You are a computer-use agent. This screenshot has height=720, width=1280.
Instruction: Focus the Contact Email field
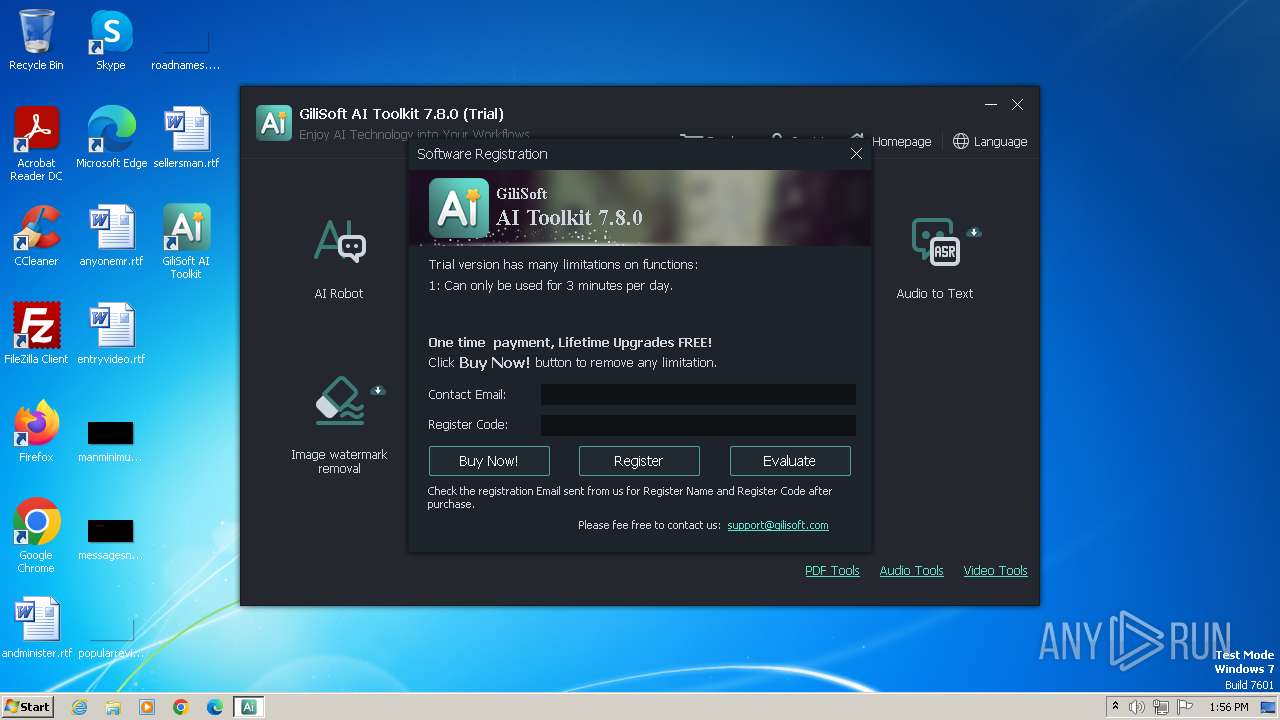click(x=698, y=395)
